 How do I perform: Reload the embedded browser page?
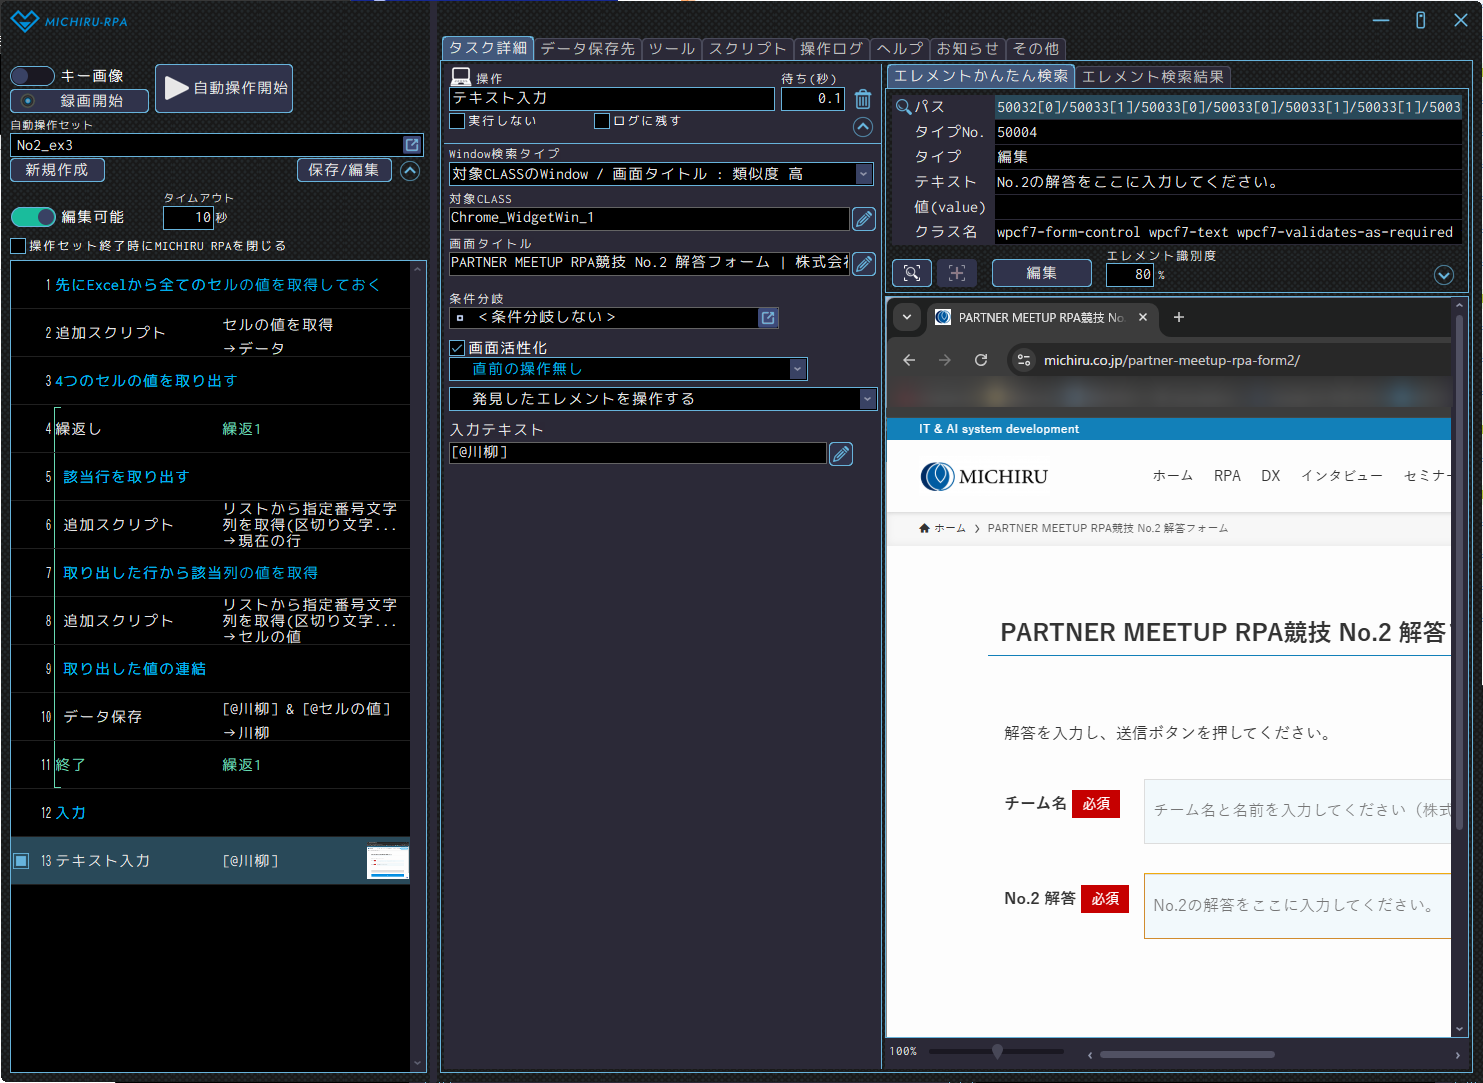(x=981, y=360)
